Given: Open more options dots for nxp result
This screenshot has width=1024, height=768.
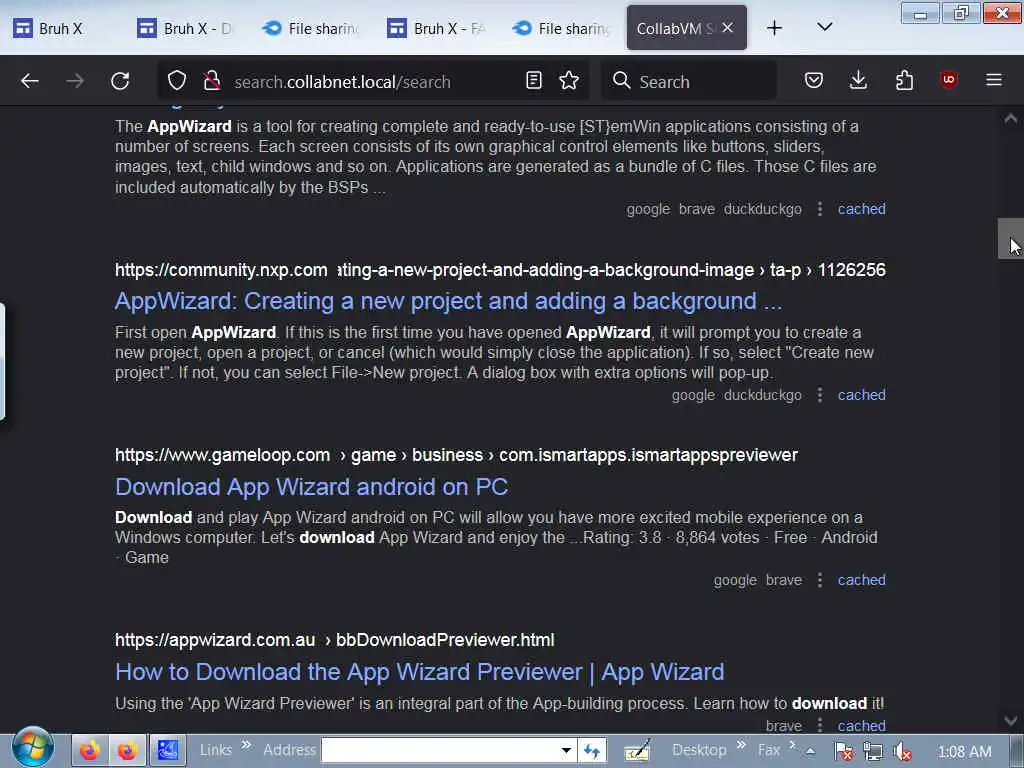Looking at the screenshot, I should pyautogui.click(x=820, y=395).
